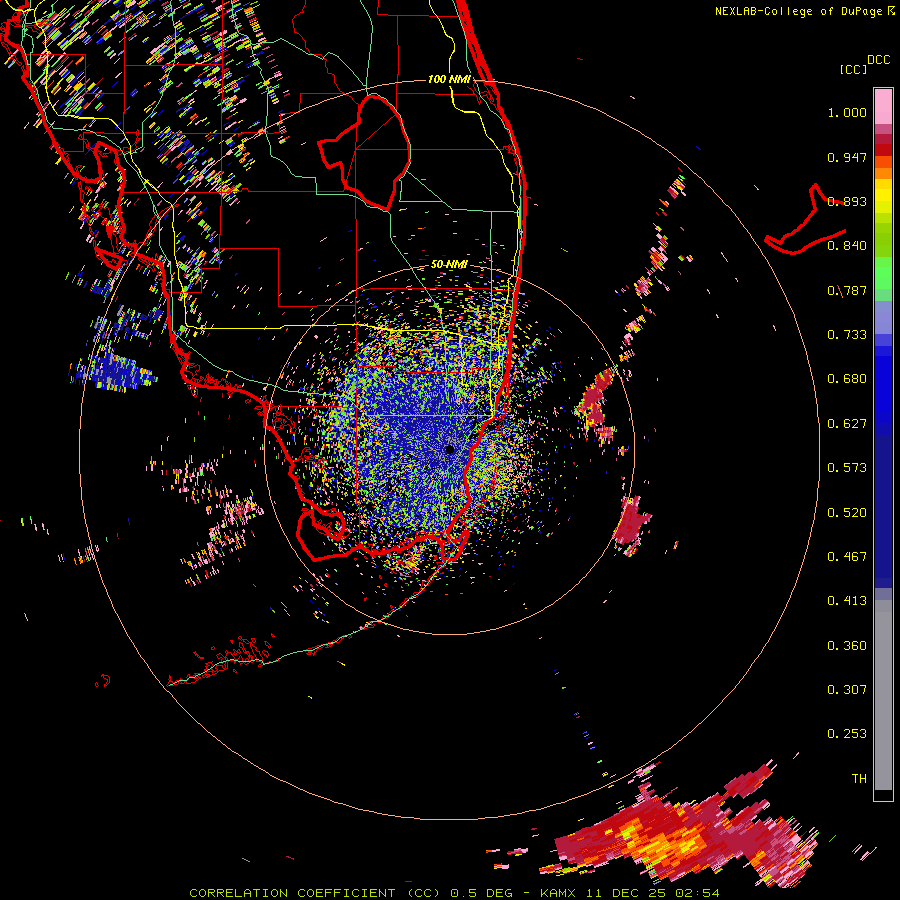Click the 0.627 color scale value
900x900 pixels.
(847, 424)
